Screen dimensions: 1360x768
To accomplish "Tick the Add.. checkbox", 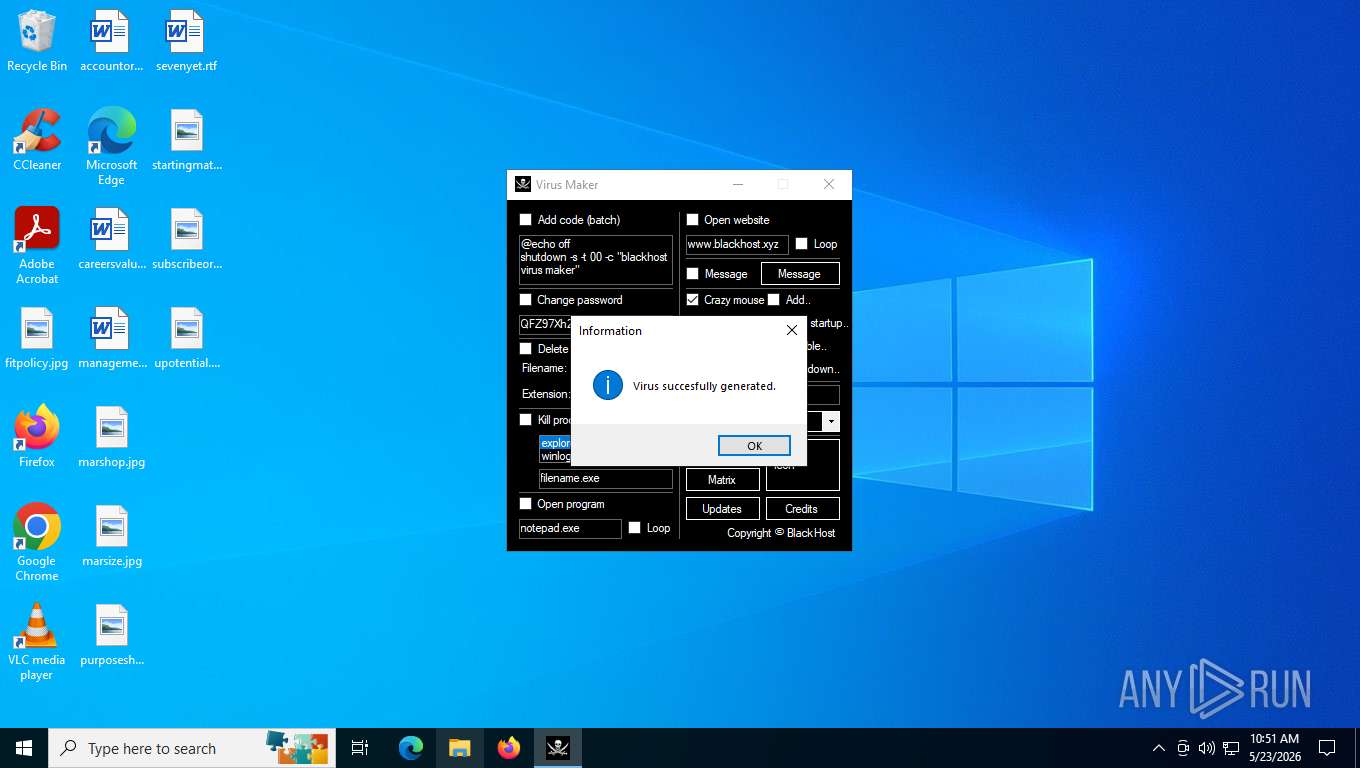I will click(x=774, y=300).
